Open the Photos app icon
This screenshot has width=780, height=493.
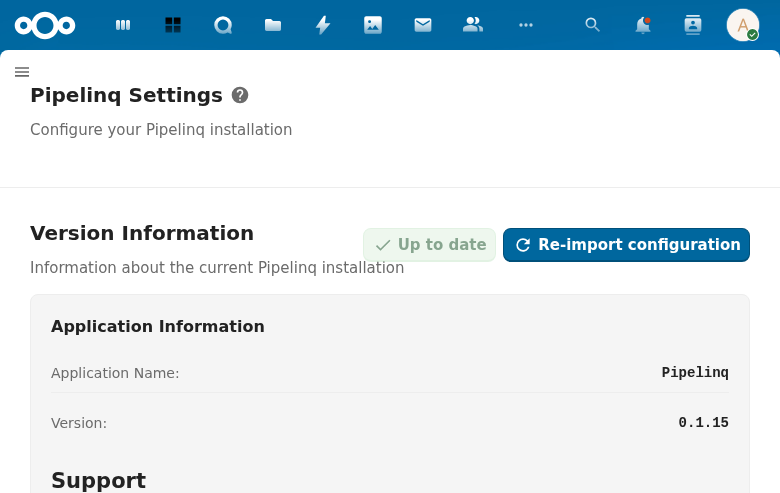373,25
